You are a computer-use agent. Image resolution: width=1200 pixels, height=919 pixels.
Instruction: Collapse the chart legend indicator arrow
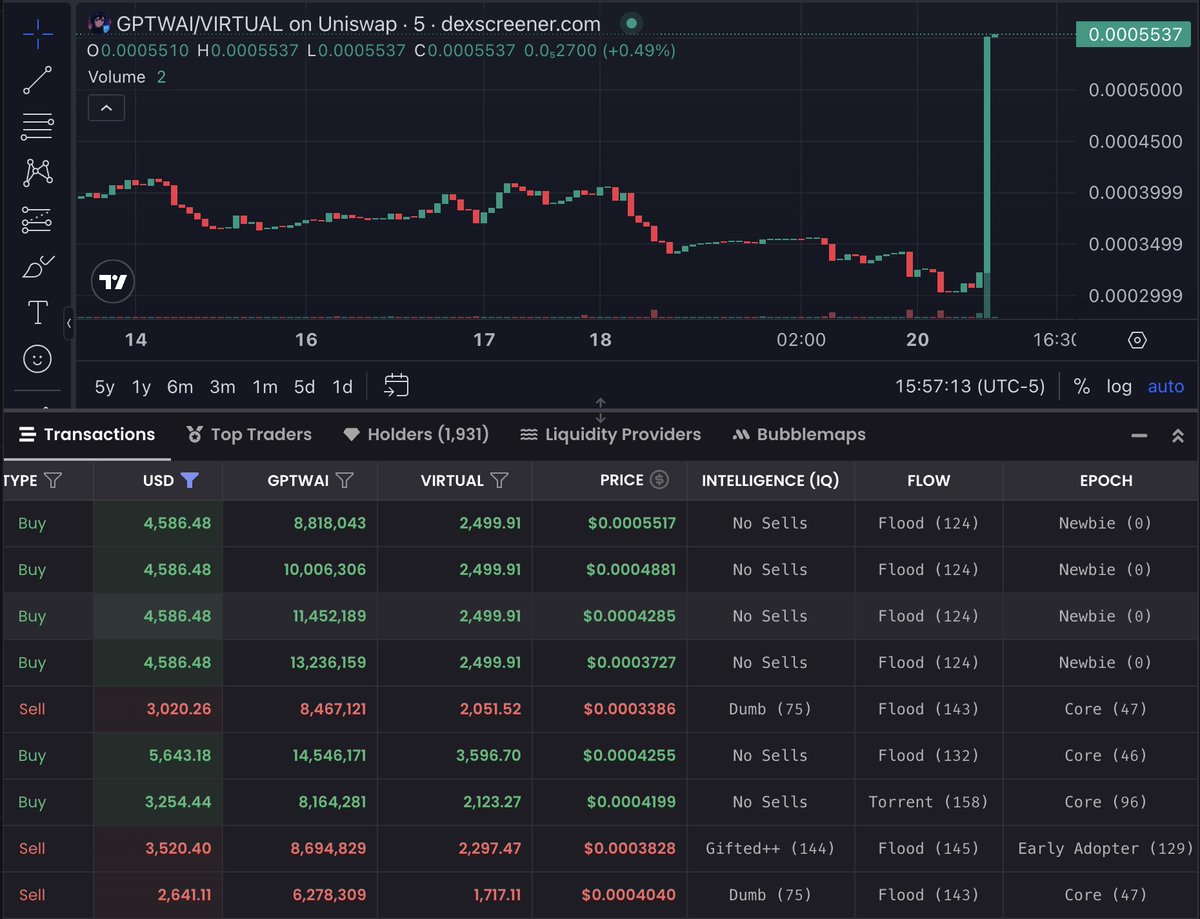pos(107,107)
